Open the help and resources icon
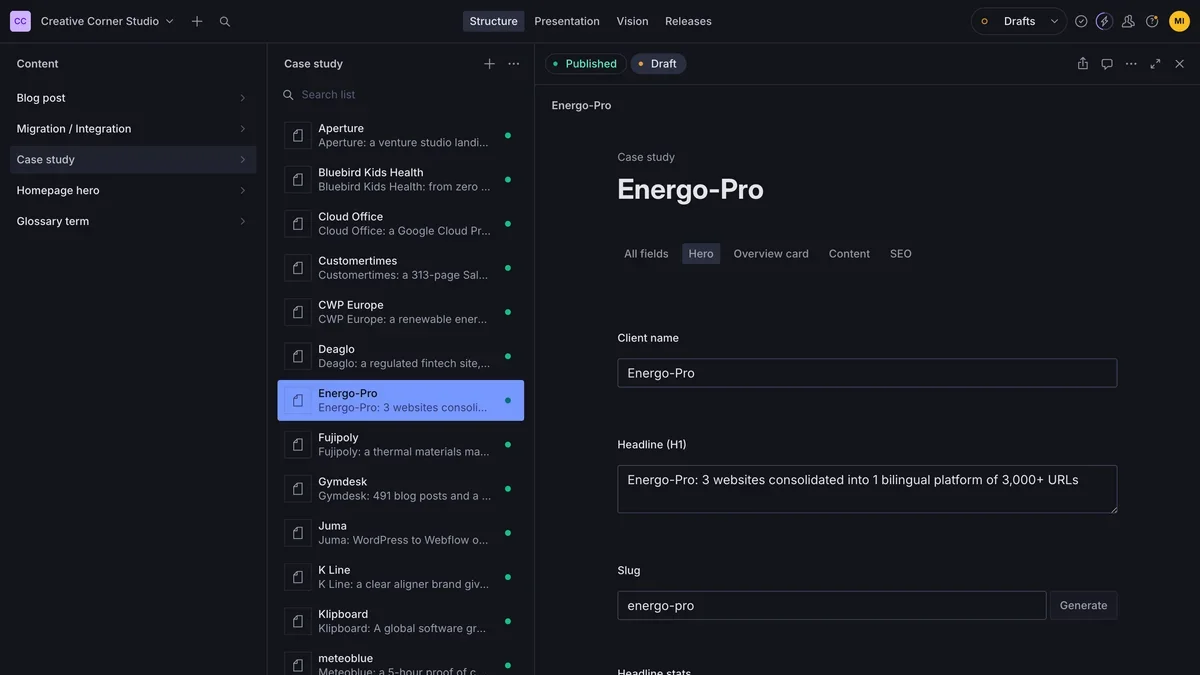The width and height of the screenshot is (1200, 675). [1152, 21]
